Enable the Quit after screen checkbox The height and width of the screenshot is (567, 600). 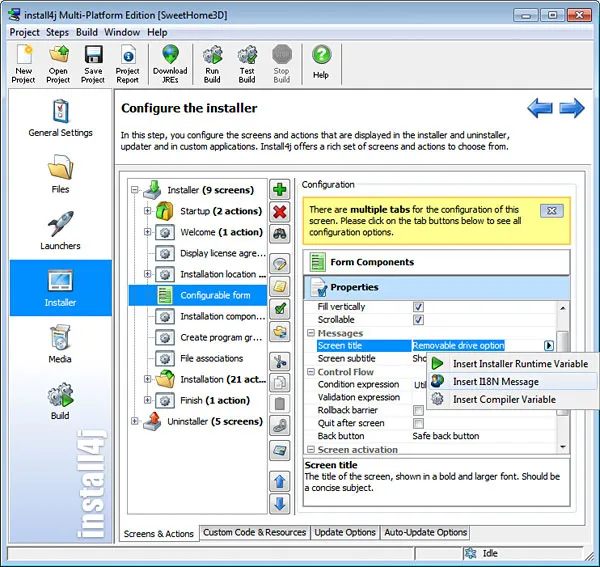[418, 424]
